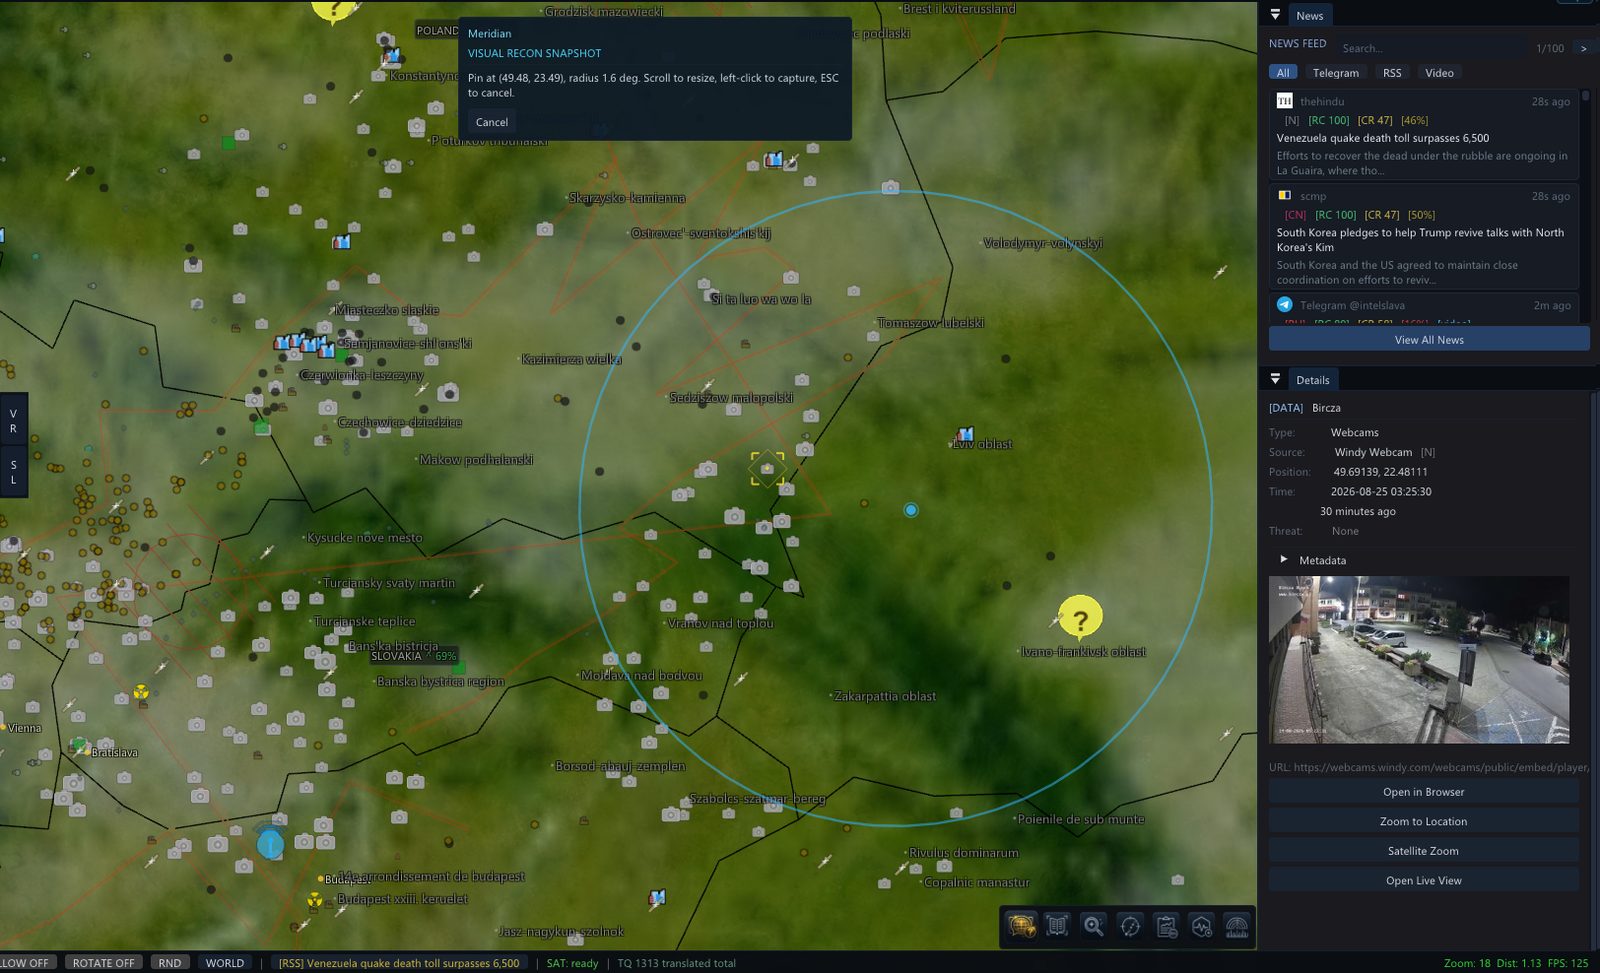
Task: Click Open Live View button
Action: tap(1423, 881)
